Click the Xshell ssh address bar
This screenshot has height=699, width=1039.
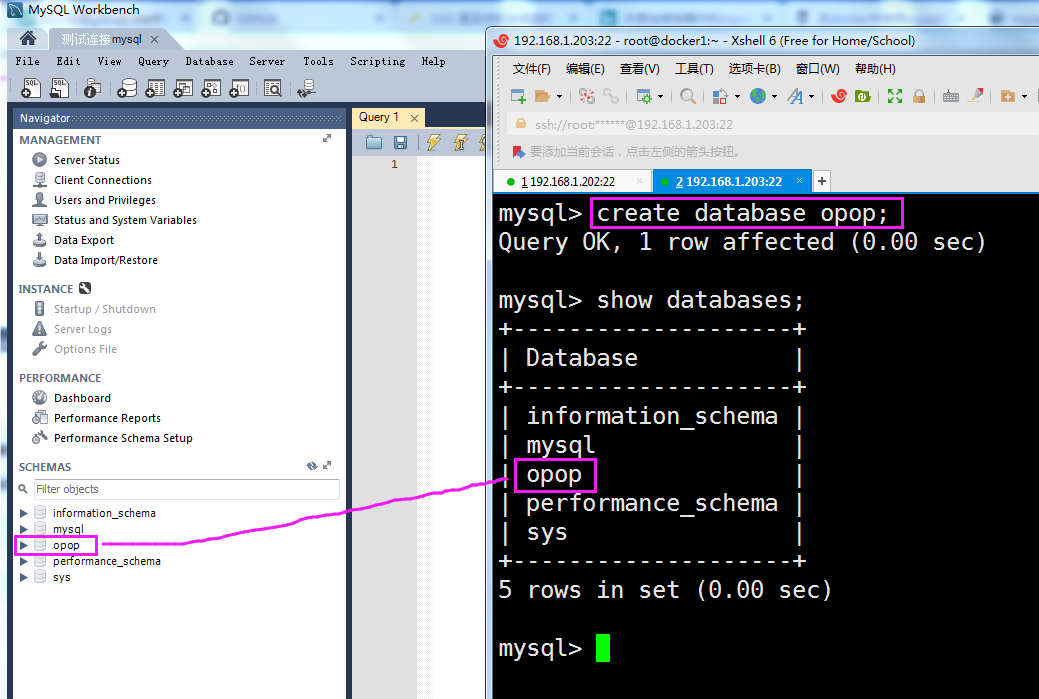pos(772,125)
